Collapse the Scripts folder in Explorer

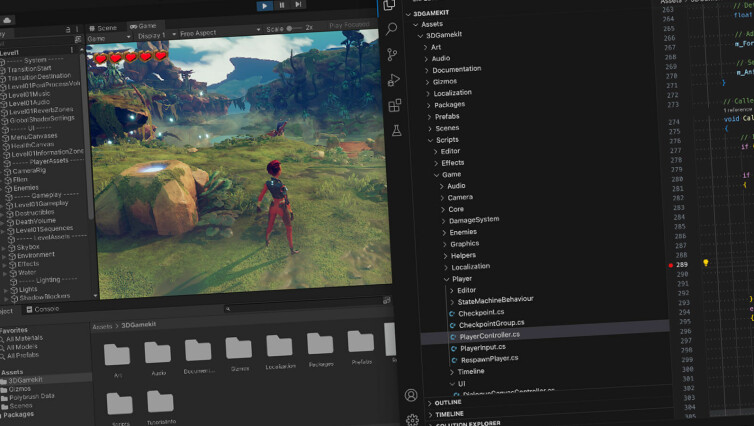click(430, 140)
